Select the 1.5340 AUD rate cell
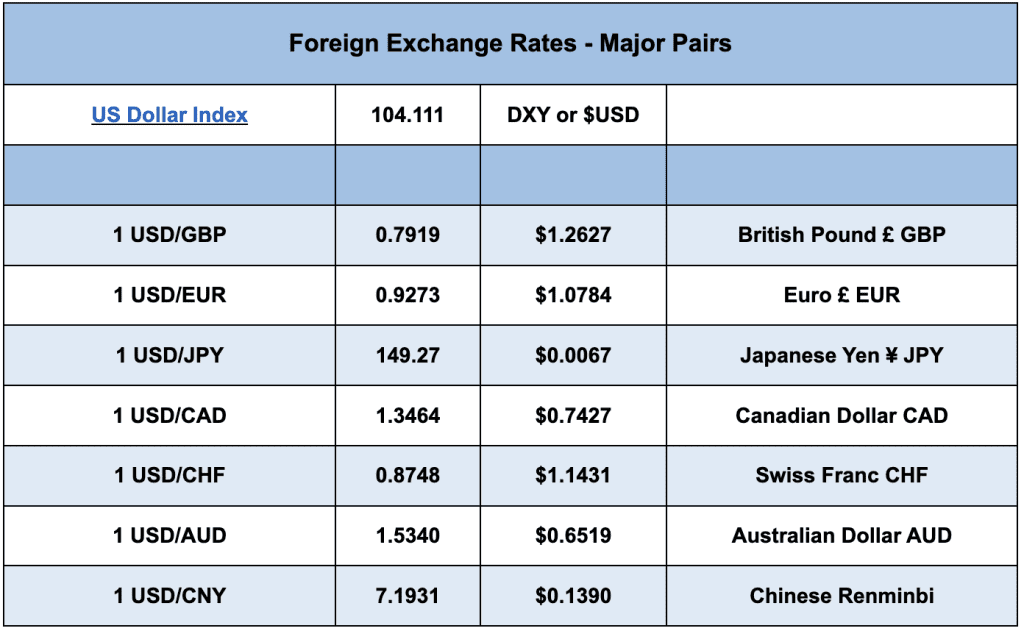The width and height of the screenshot is (1024, 631). [407, 535]
